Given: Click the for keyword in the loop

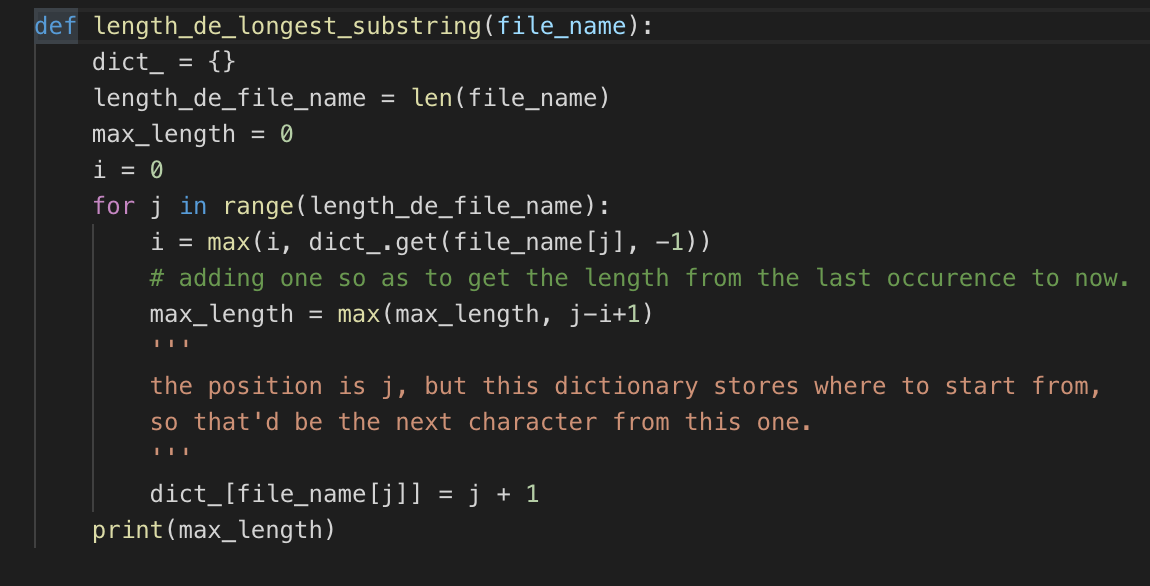Looking at the screenshot, I should pyautogui.click(x=113, y=205).
